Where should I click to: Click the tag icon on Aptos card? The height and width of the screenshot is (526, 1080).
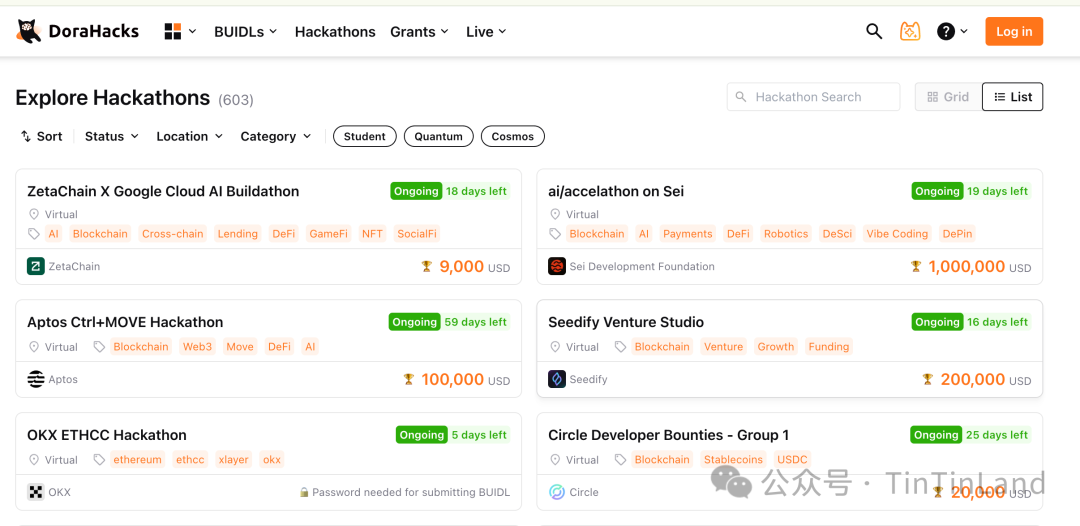(x=99, y=347)
